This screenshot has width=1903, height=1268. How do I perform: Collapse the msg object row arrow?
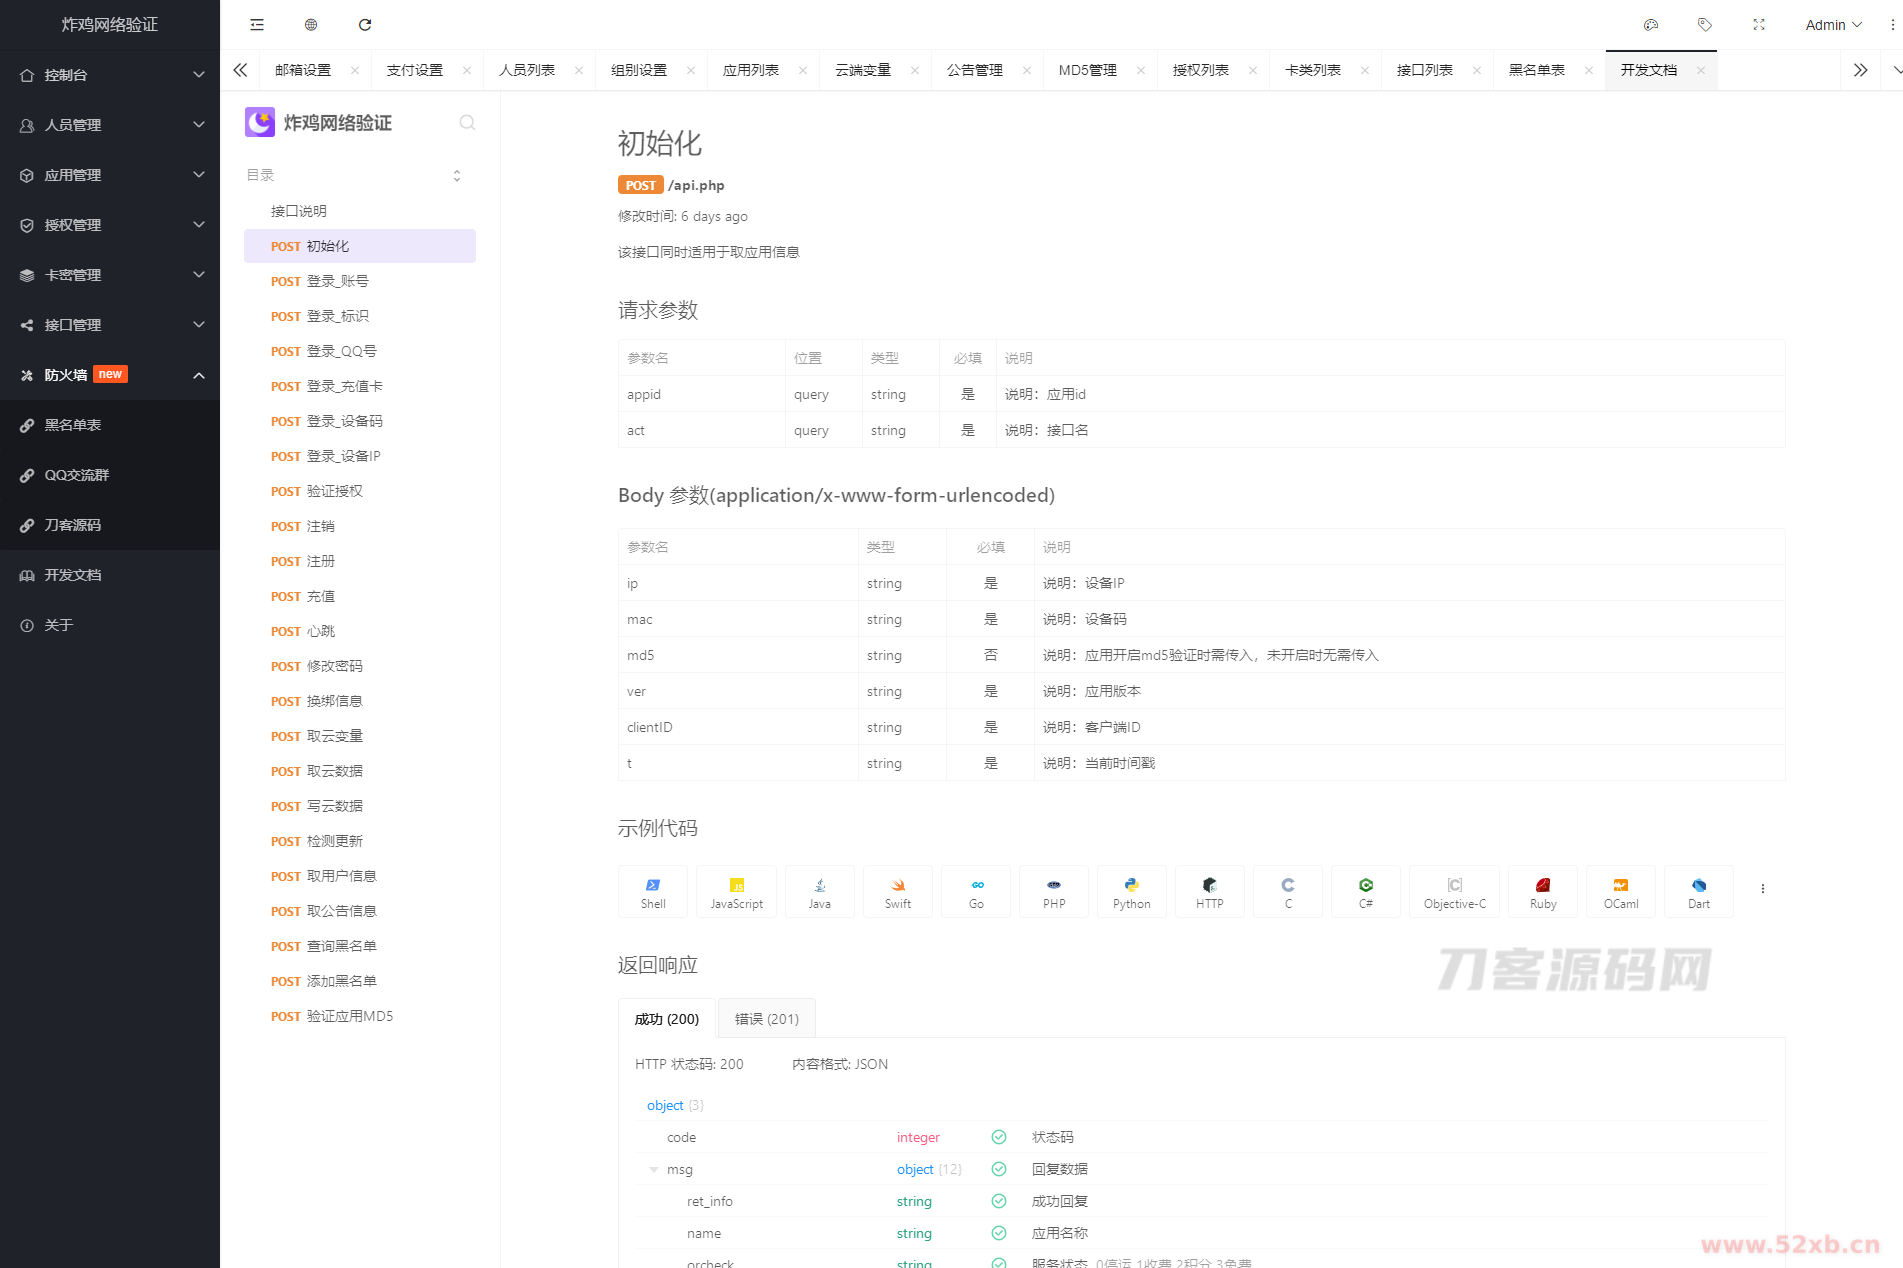(x=654, y=1170)
